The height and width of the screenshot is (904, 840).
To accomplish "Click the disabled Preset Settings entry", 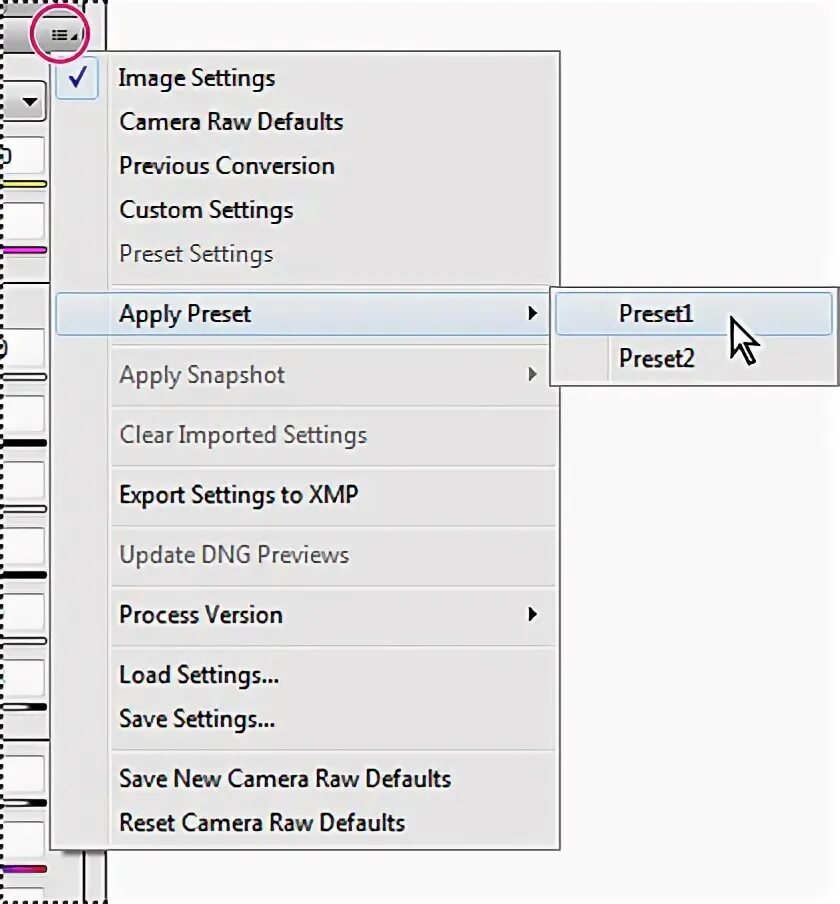I will click(x=196, y=254).
